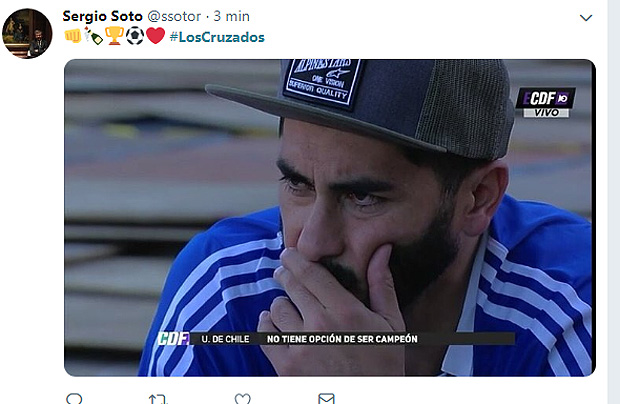The image size is (620, 404).
Task: Click the soccer ball emoji
Action: pyautogui.click(x=135, y=36)
